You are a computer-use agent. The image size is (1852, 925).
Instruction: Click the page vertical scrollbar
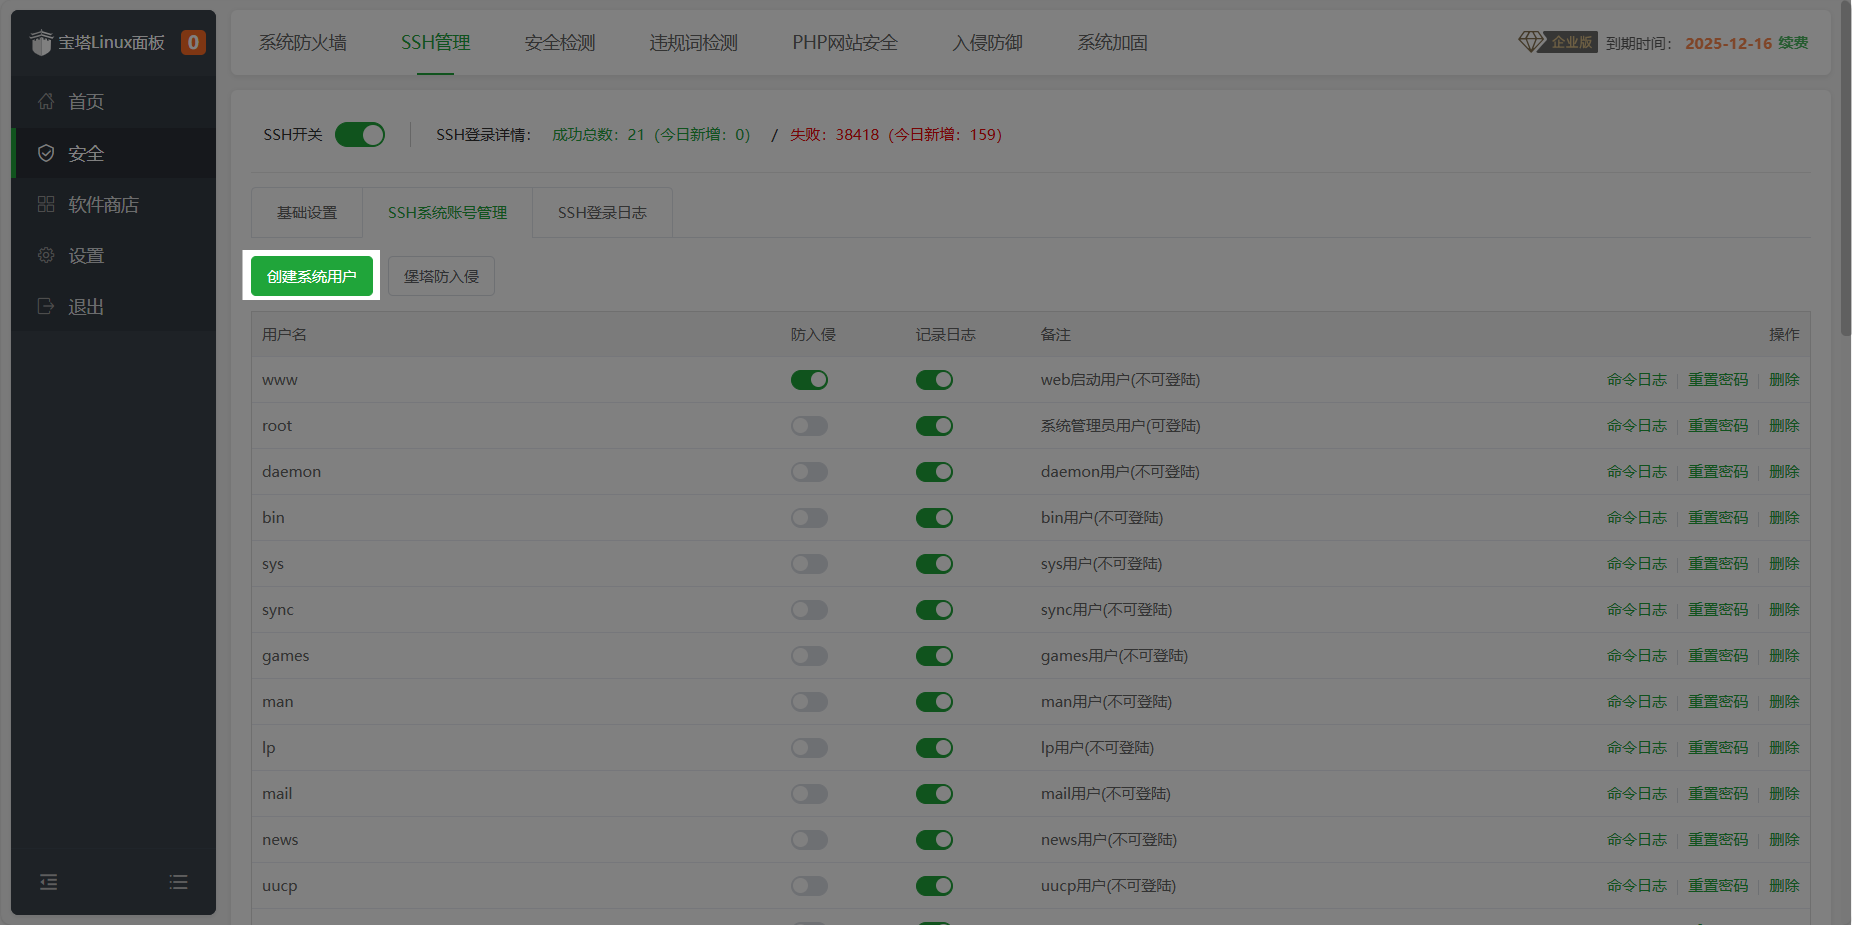point(1845,170)
